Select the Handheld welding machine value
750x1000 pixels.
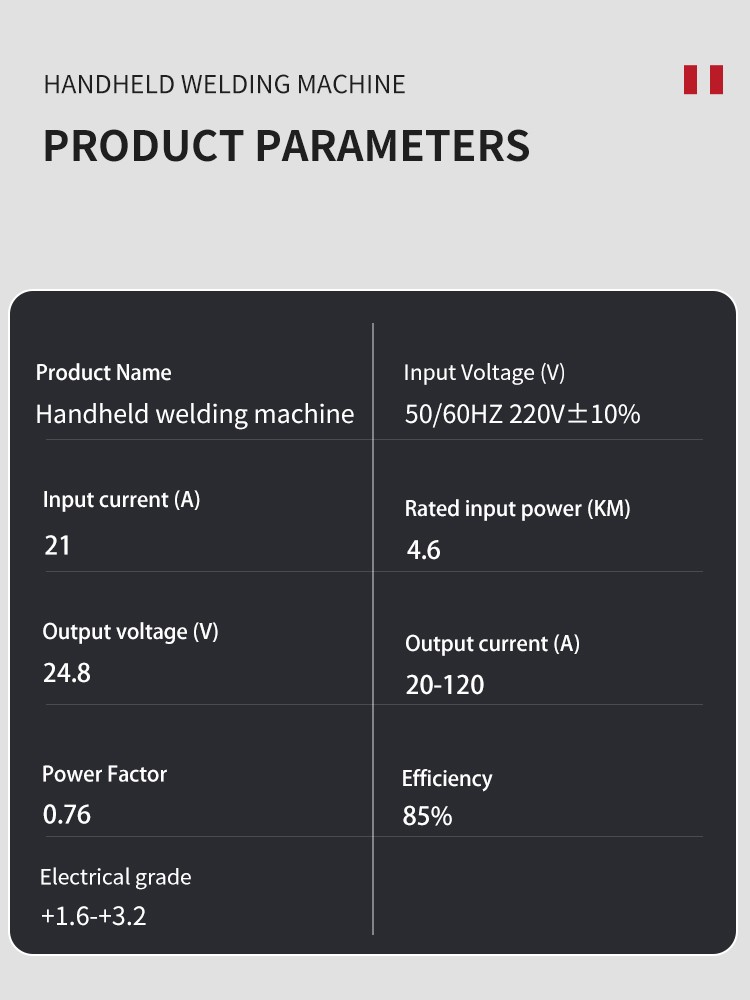point(195,414)
